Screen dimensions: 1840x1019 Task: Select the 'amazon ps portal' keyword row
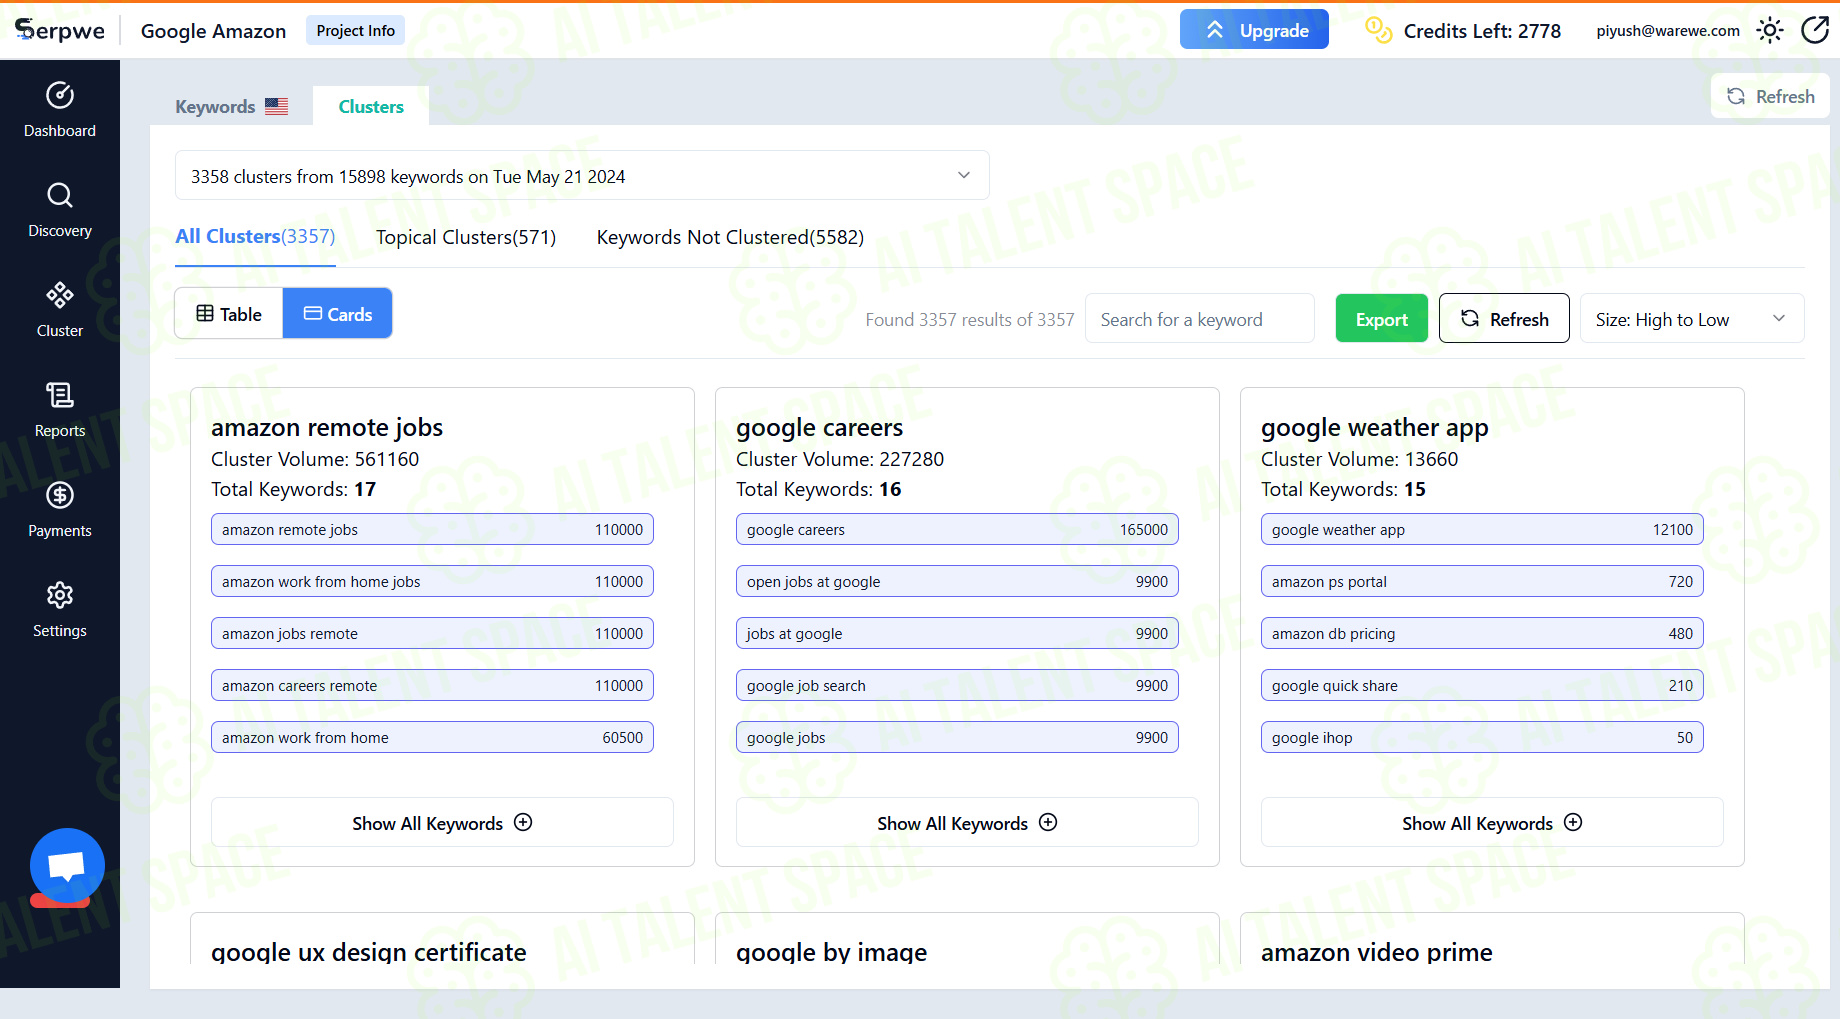[x=1482, y=581]
